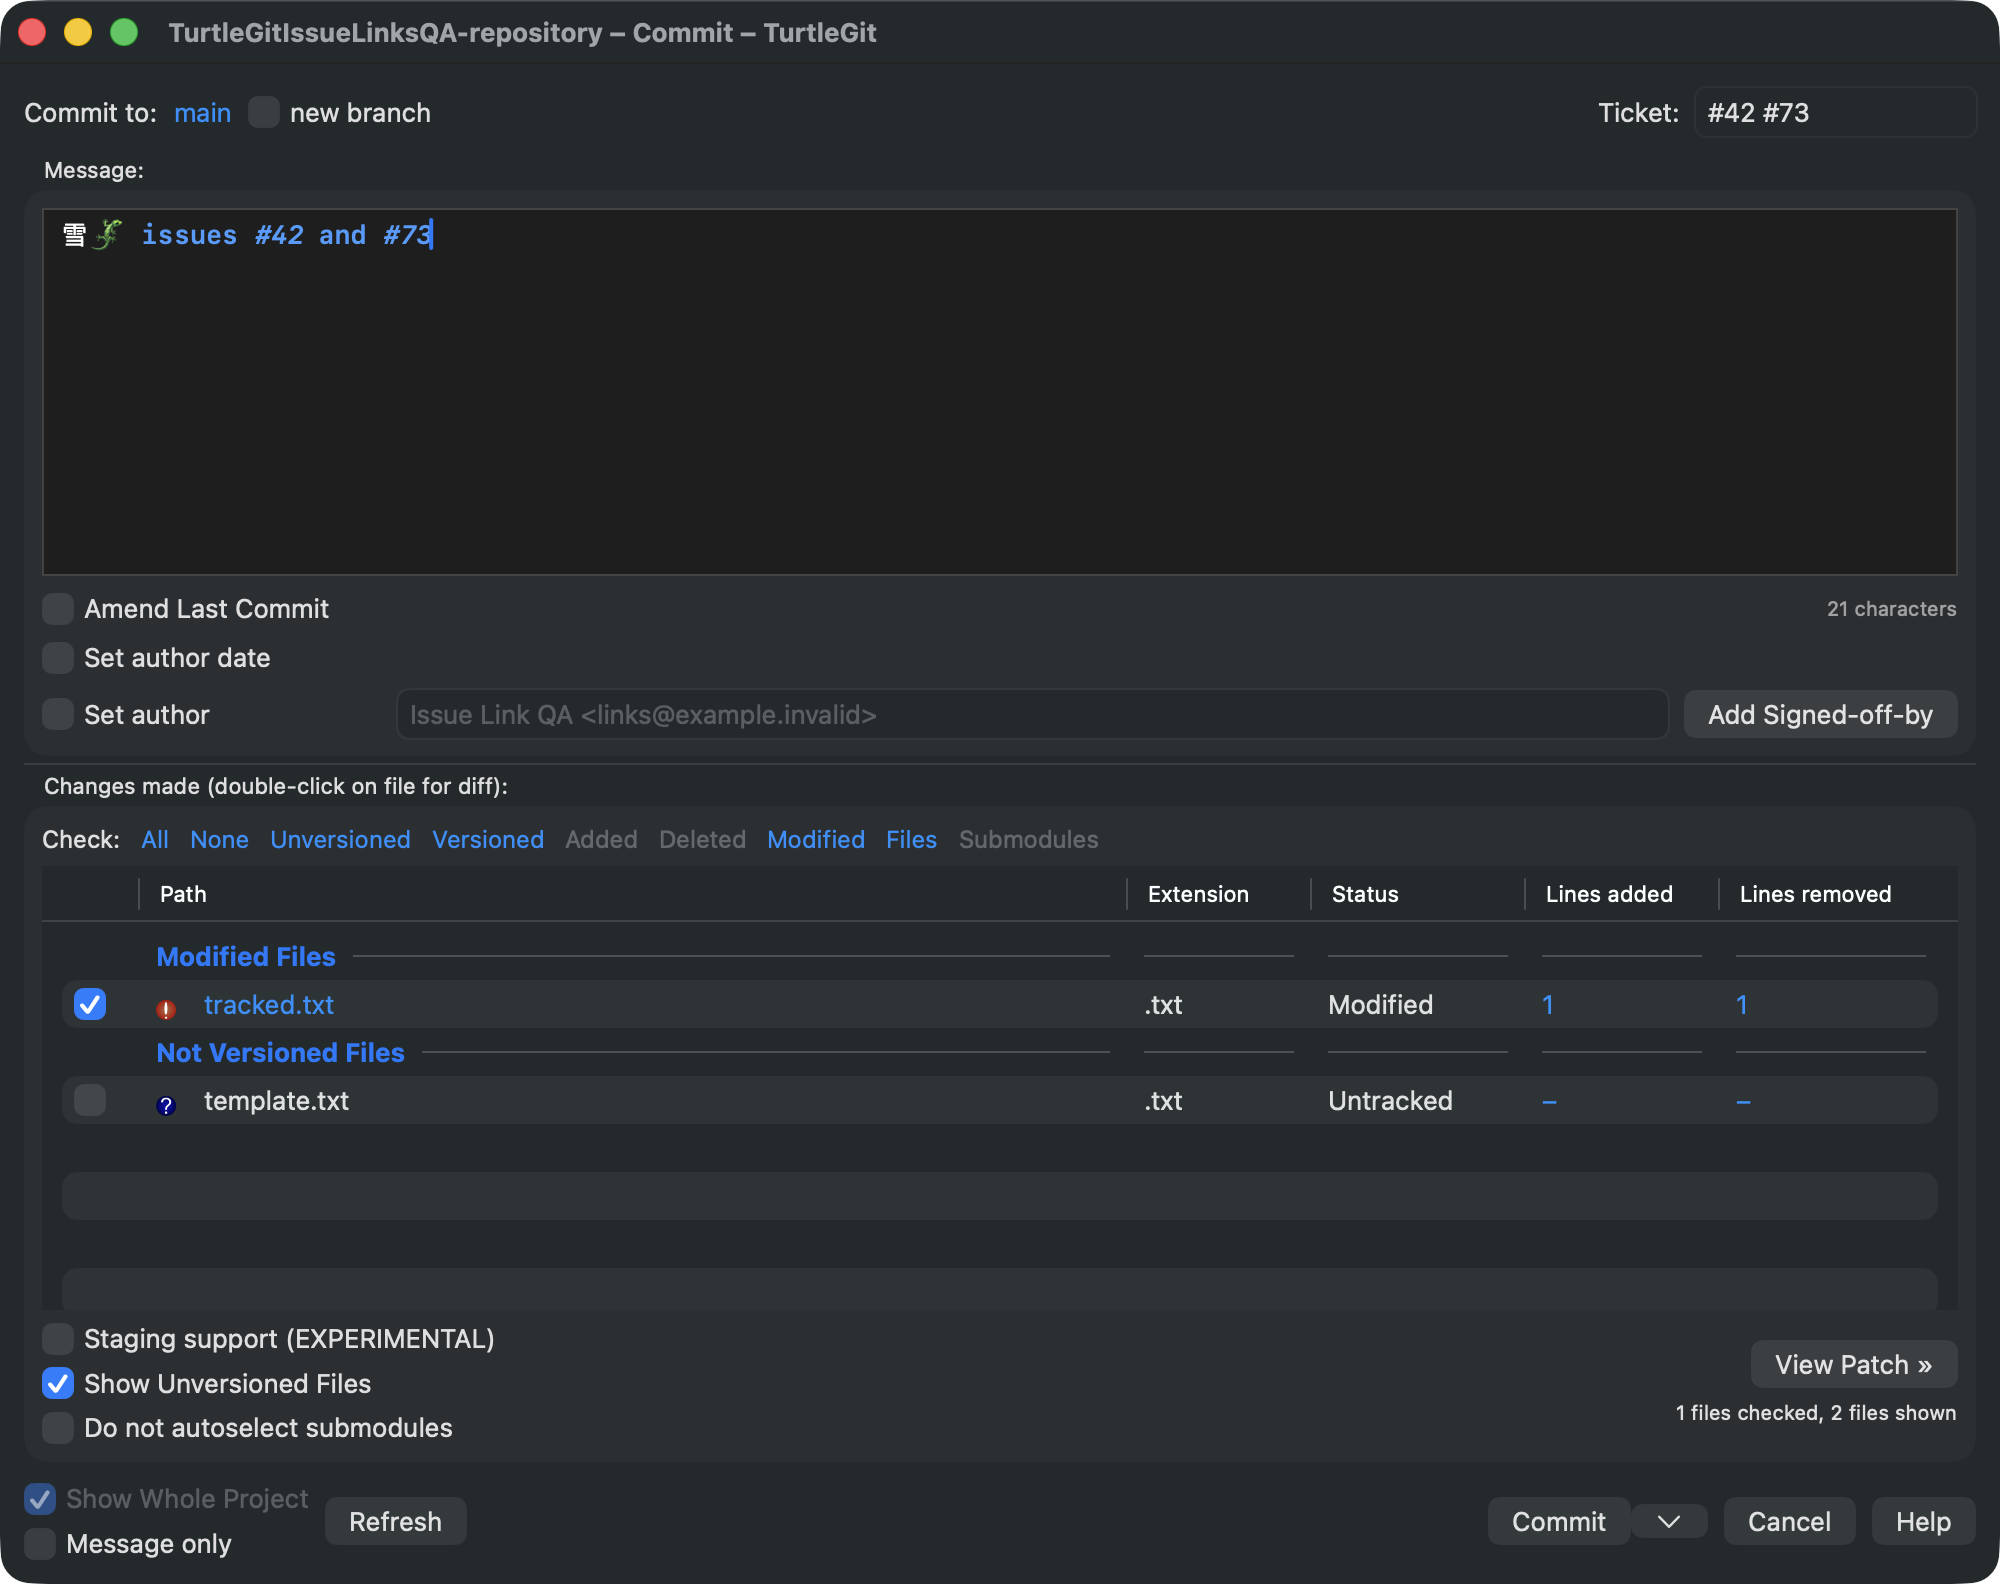This screenshot has width=2000, height=1584.
Task: Click inside the commit message text area
Action: (x=1000, y=392)
